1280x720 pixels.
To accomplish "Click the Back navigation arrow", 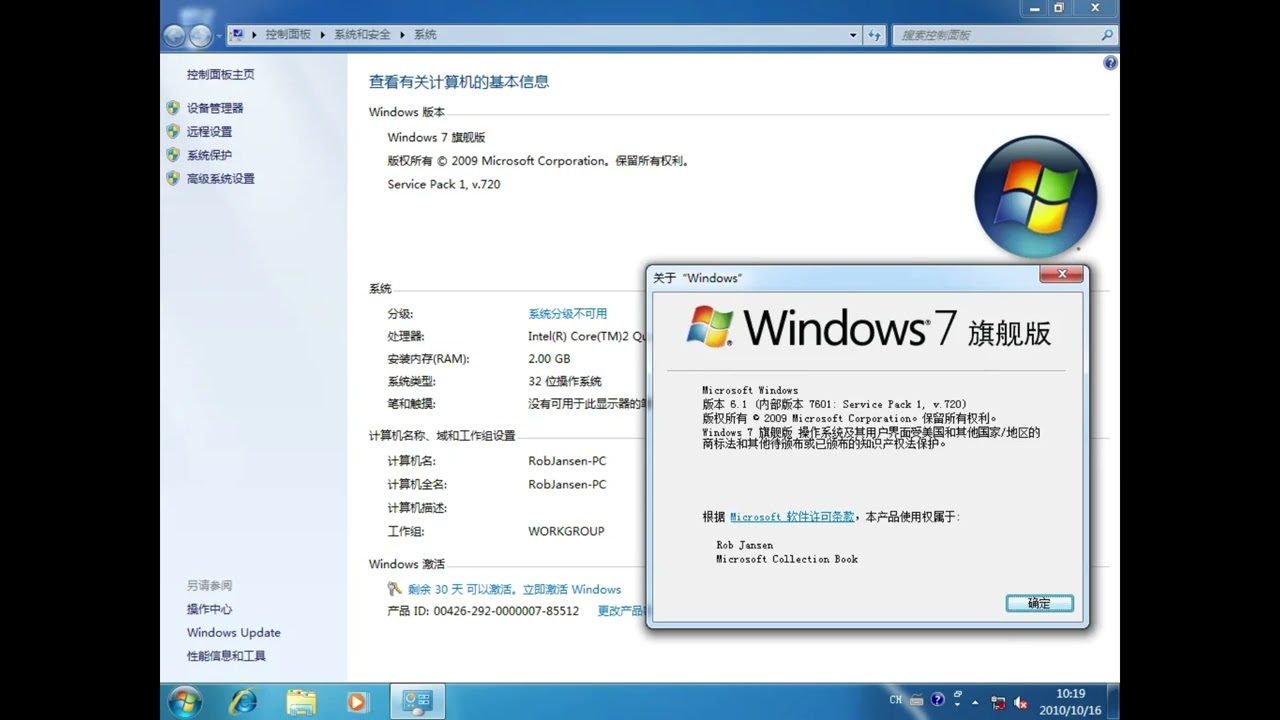I will (x=174, y=35).
